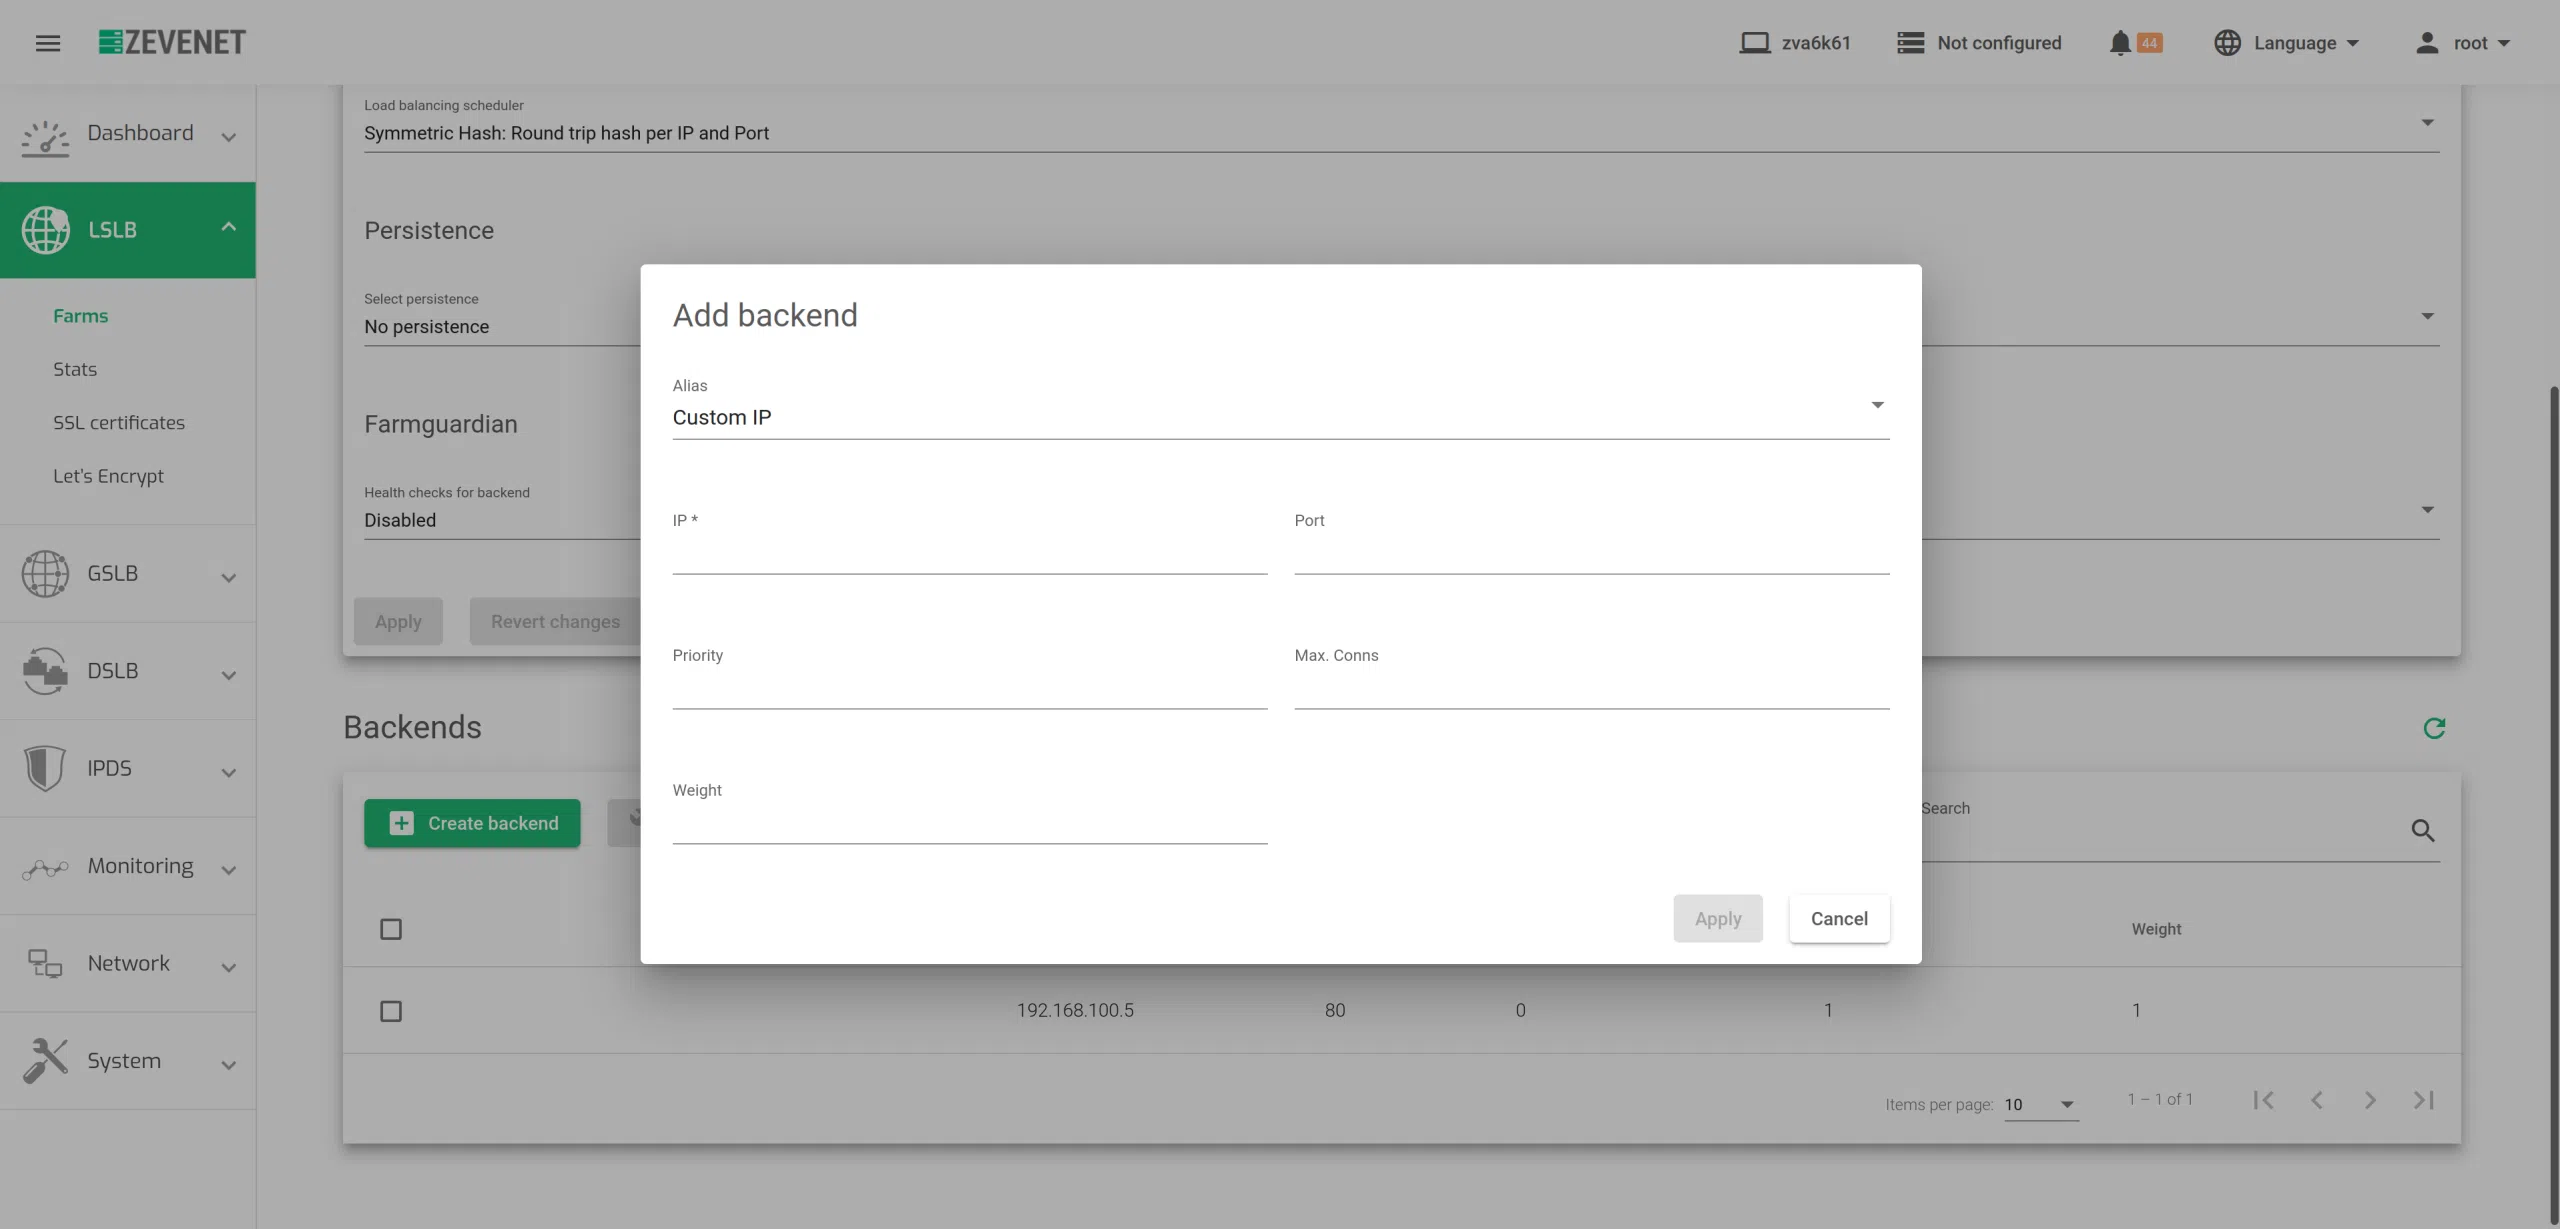Open the items per page dropdown
Image resolution: width=2560 pixels, height=1229 pixels.
(2040, 1104)
